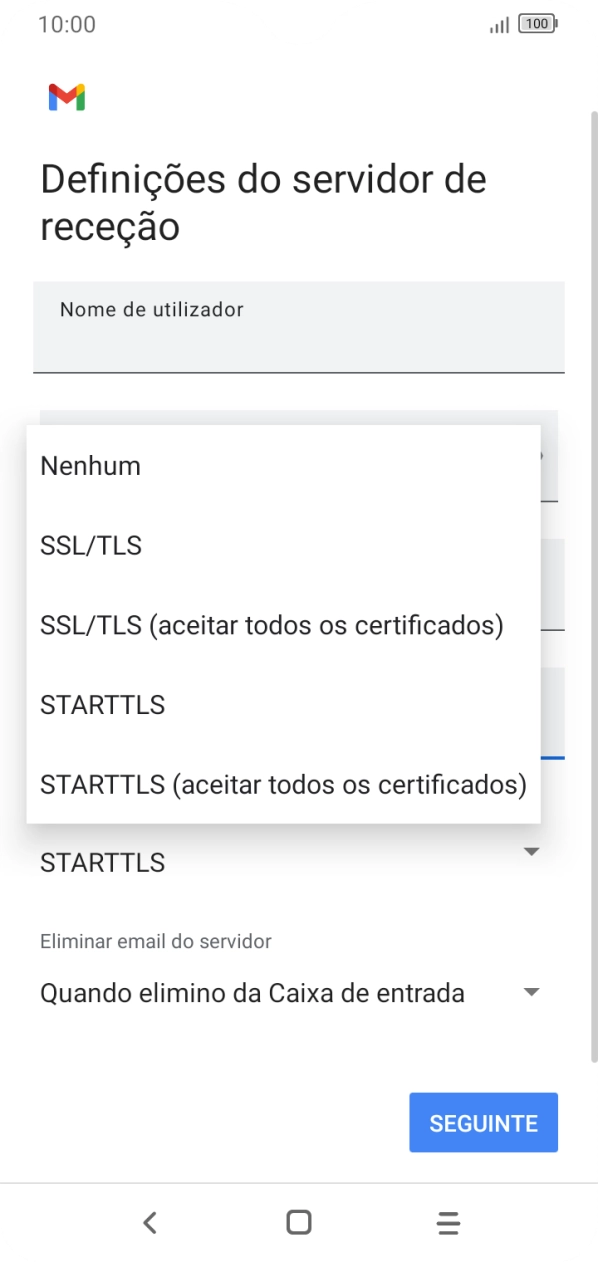The width and height of the screenshot is (598, 1262).
Task: Choose STARTTLS from the list
Action: point(102,705)
